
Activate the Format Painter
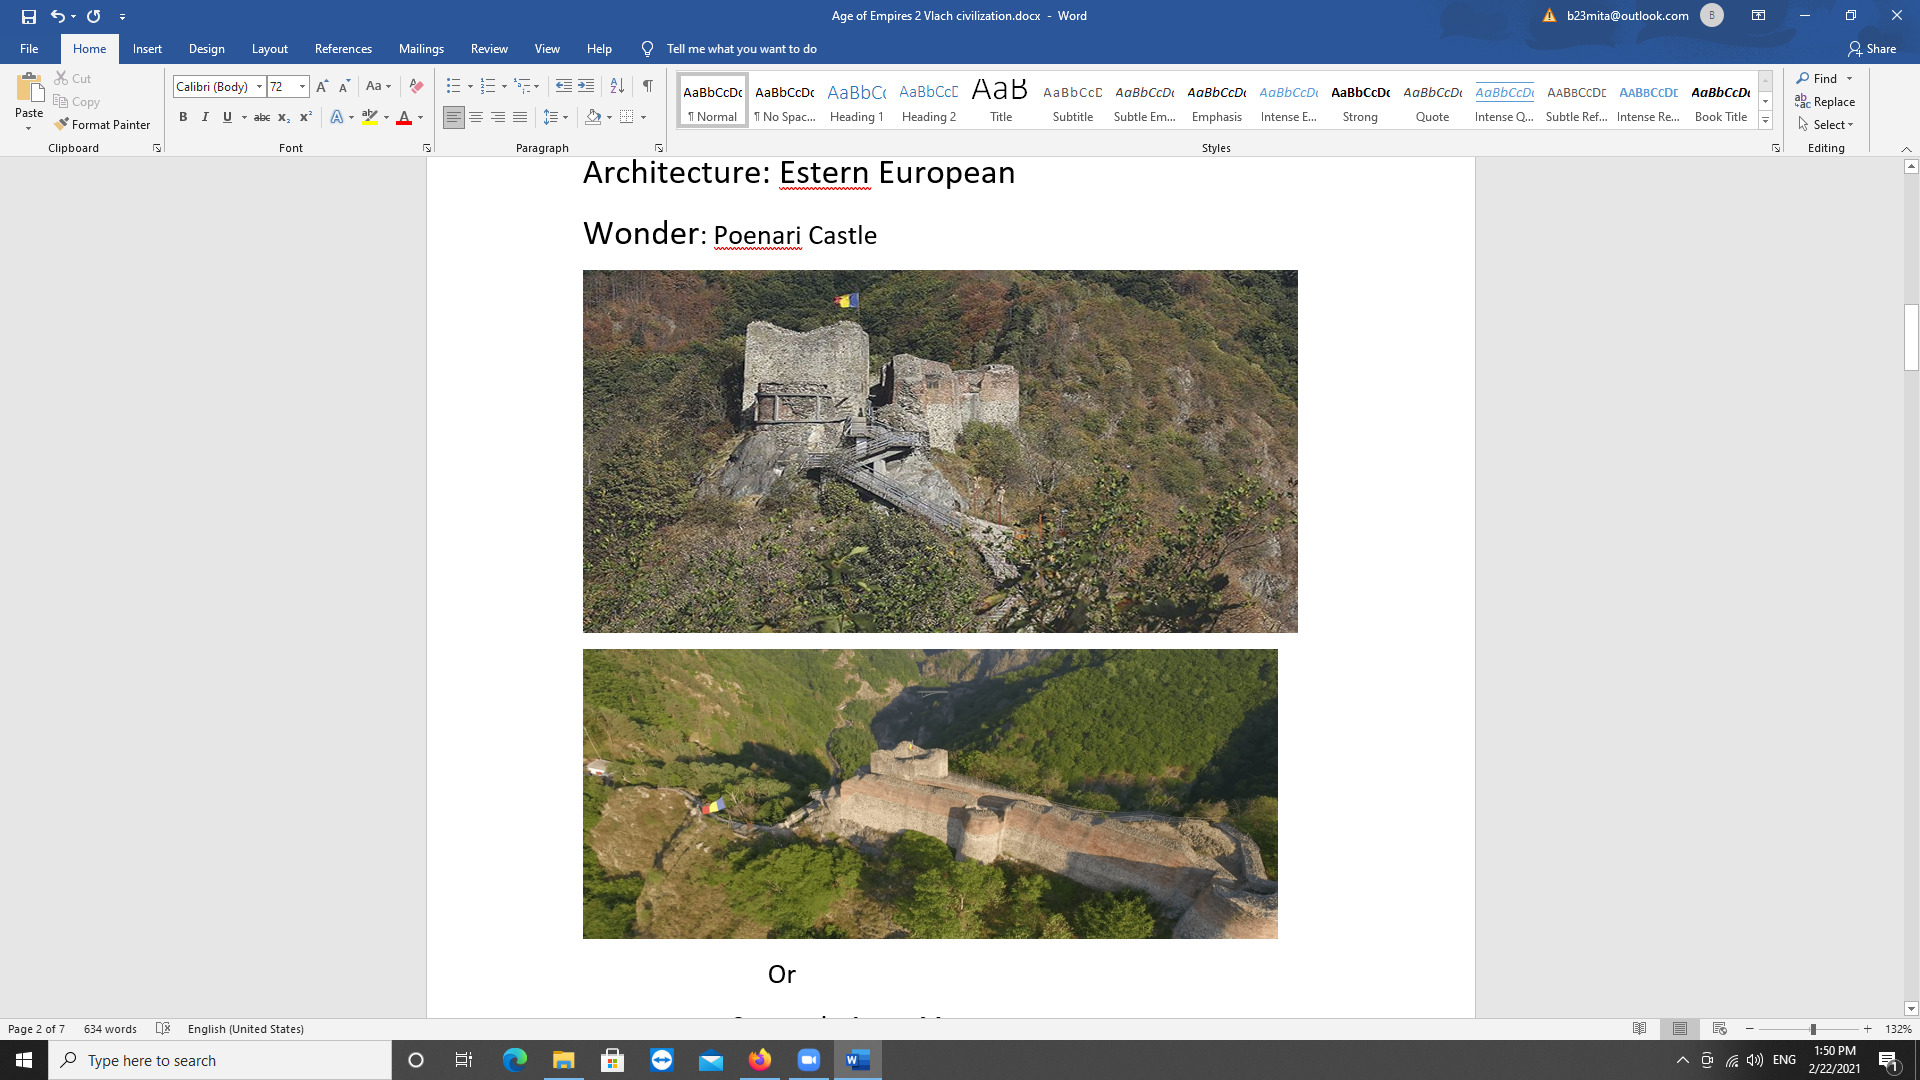pos(103,124)
